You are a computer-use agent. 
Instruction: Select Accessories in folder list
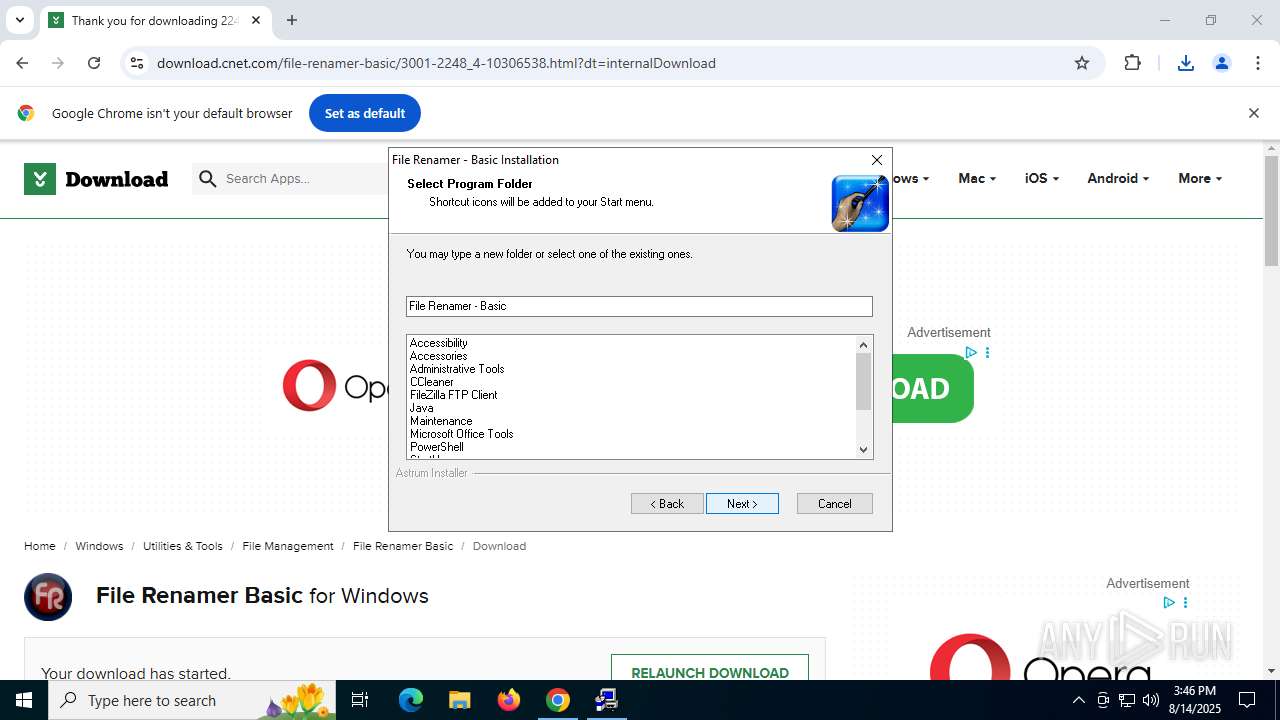[x=438, y=356]
